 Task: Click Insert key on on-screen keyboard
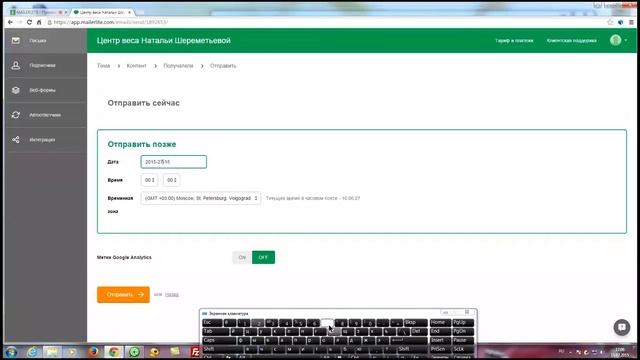(440, 340)
